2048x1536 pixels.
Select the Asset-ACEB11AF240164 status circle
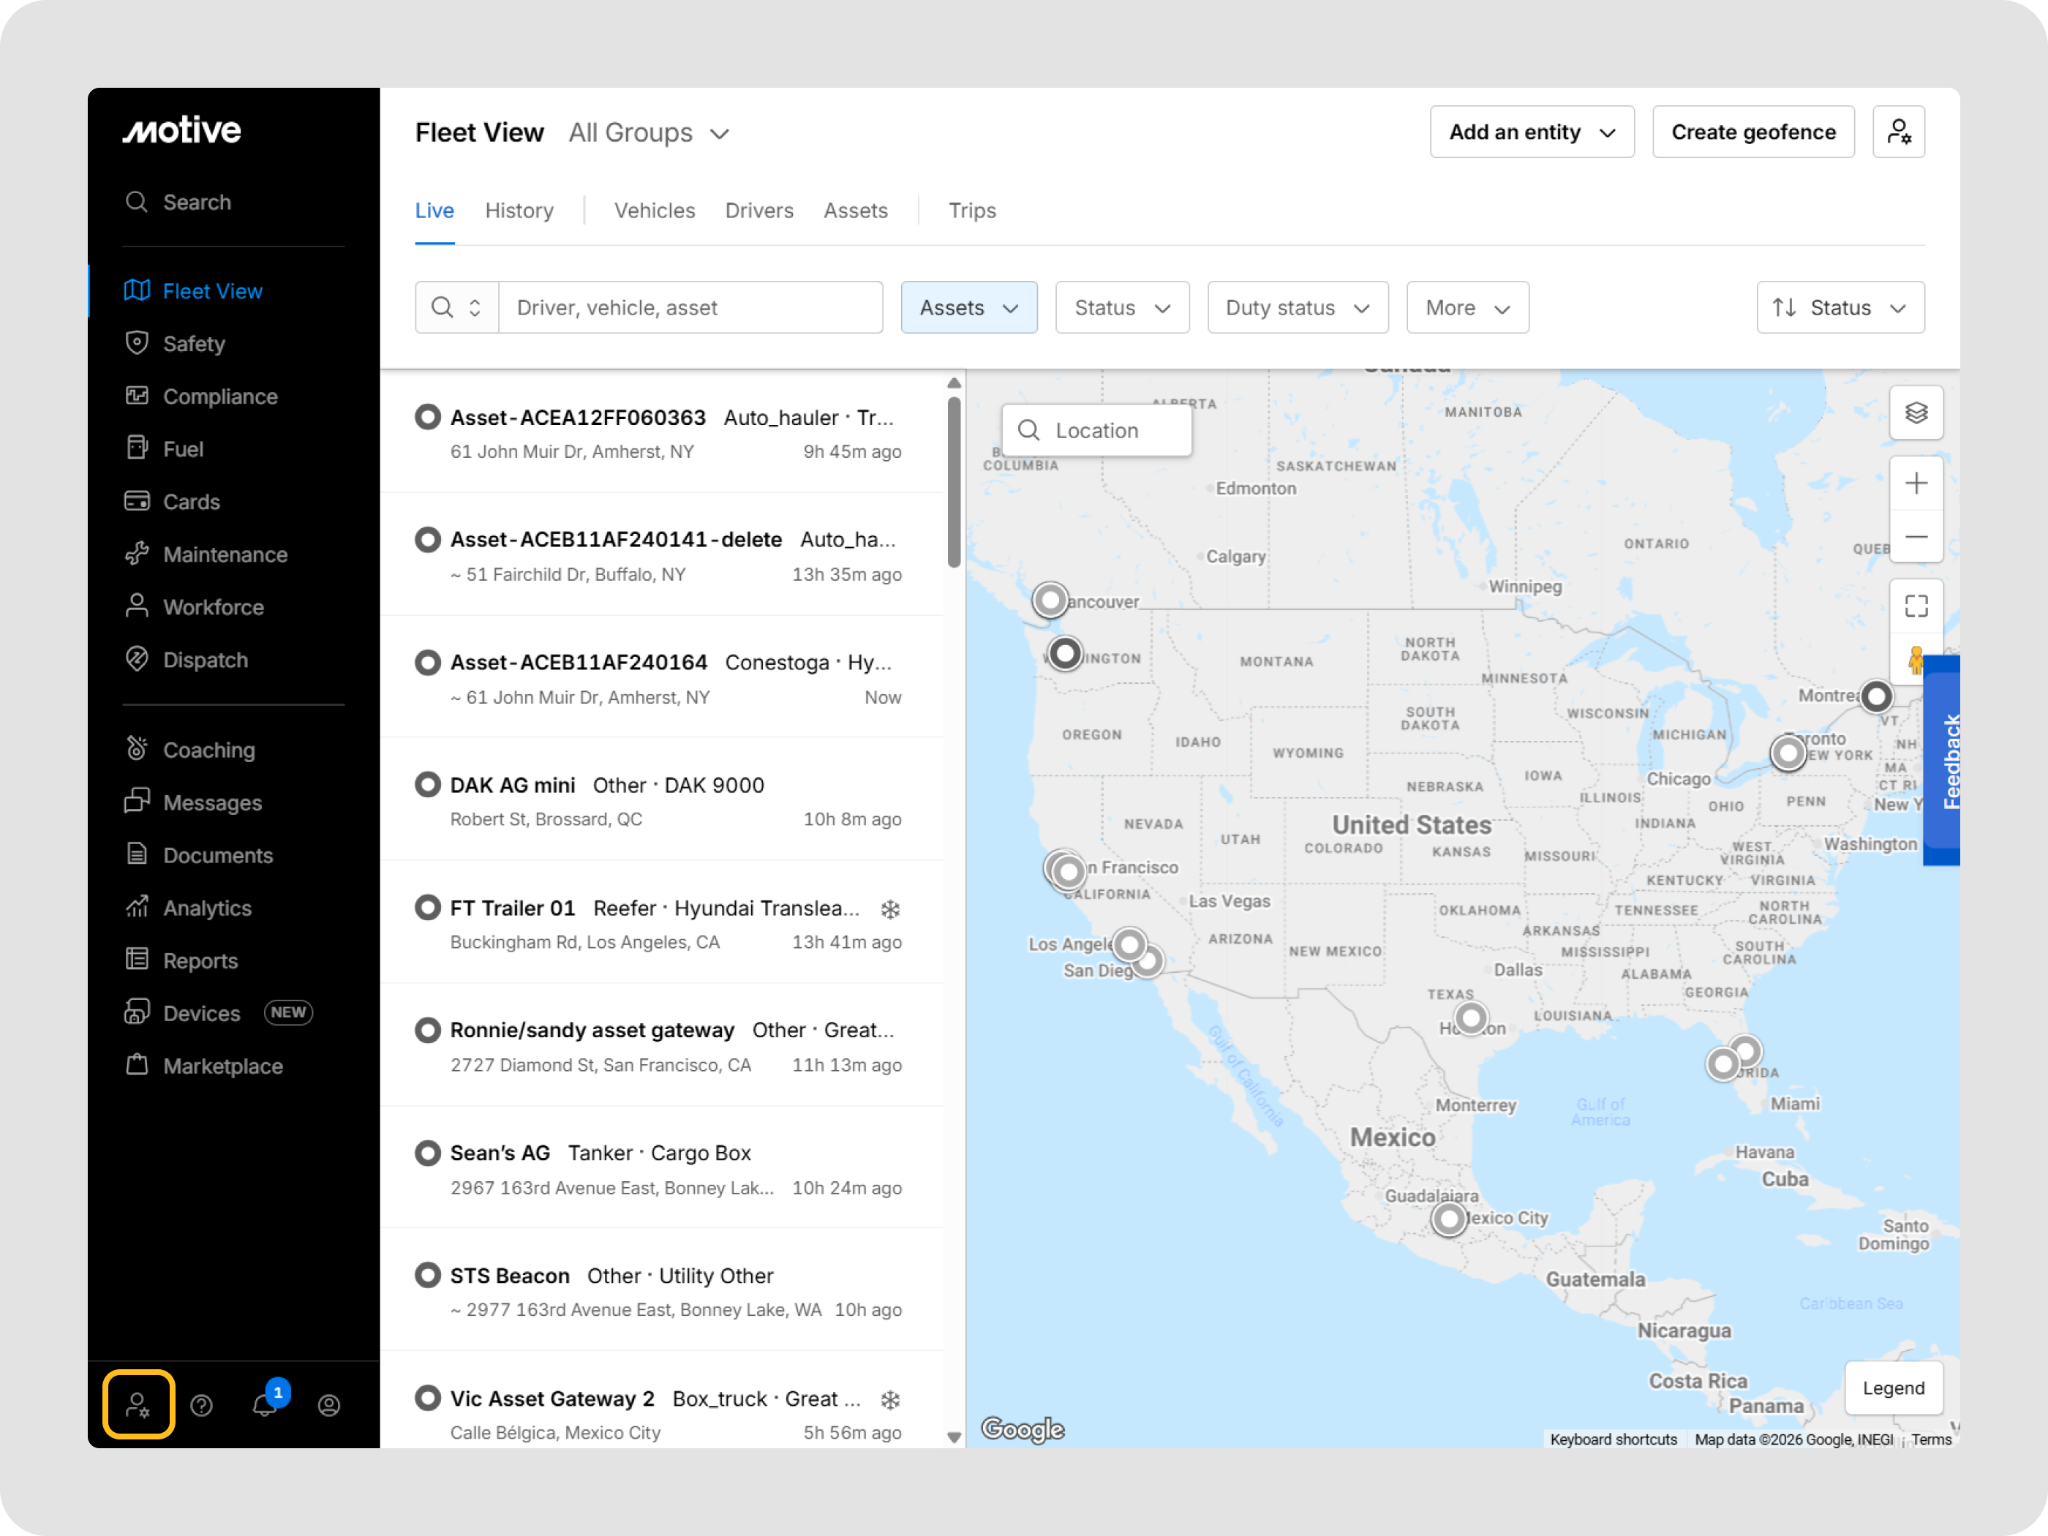tap(428, 662)
